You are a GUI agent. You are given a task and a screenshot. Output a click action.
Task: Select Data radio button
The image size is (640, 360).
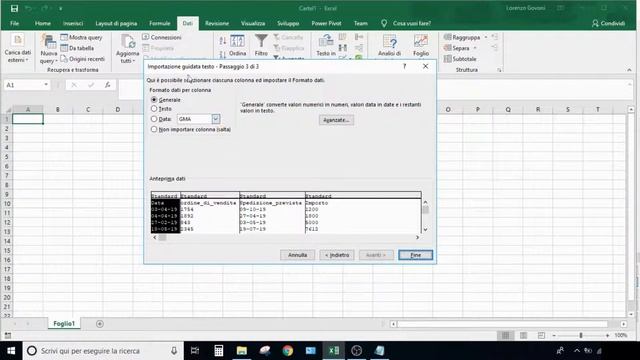[154, 119]
